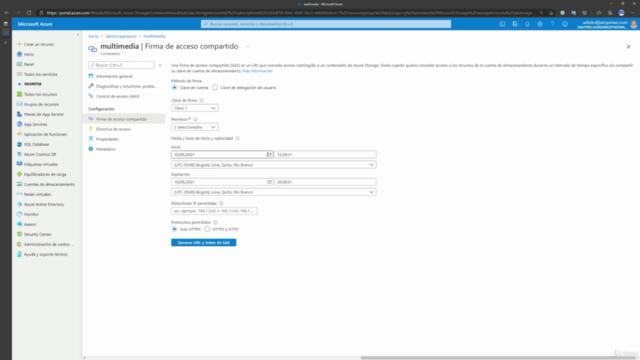Viewport: 640px width, 360px height.
Task: Go to labstorageazure breadcrumb link
Action: 121,36
